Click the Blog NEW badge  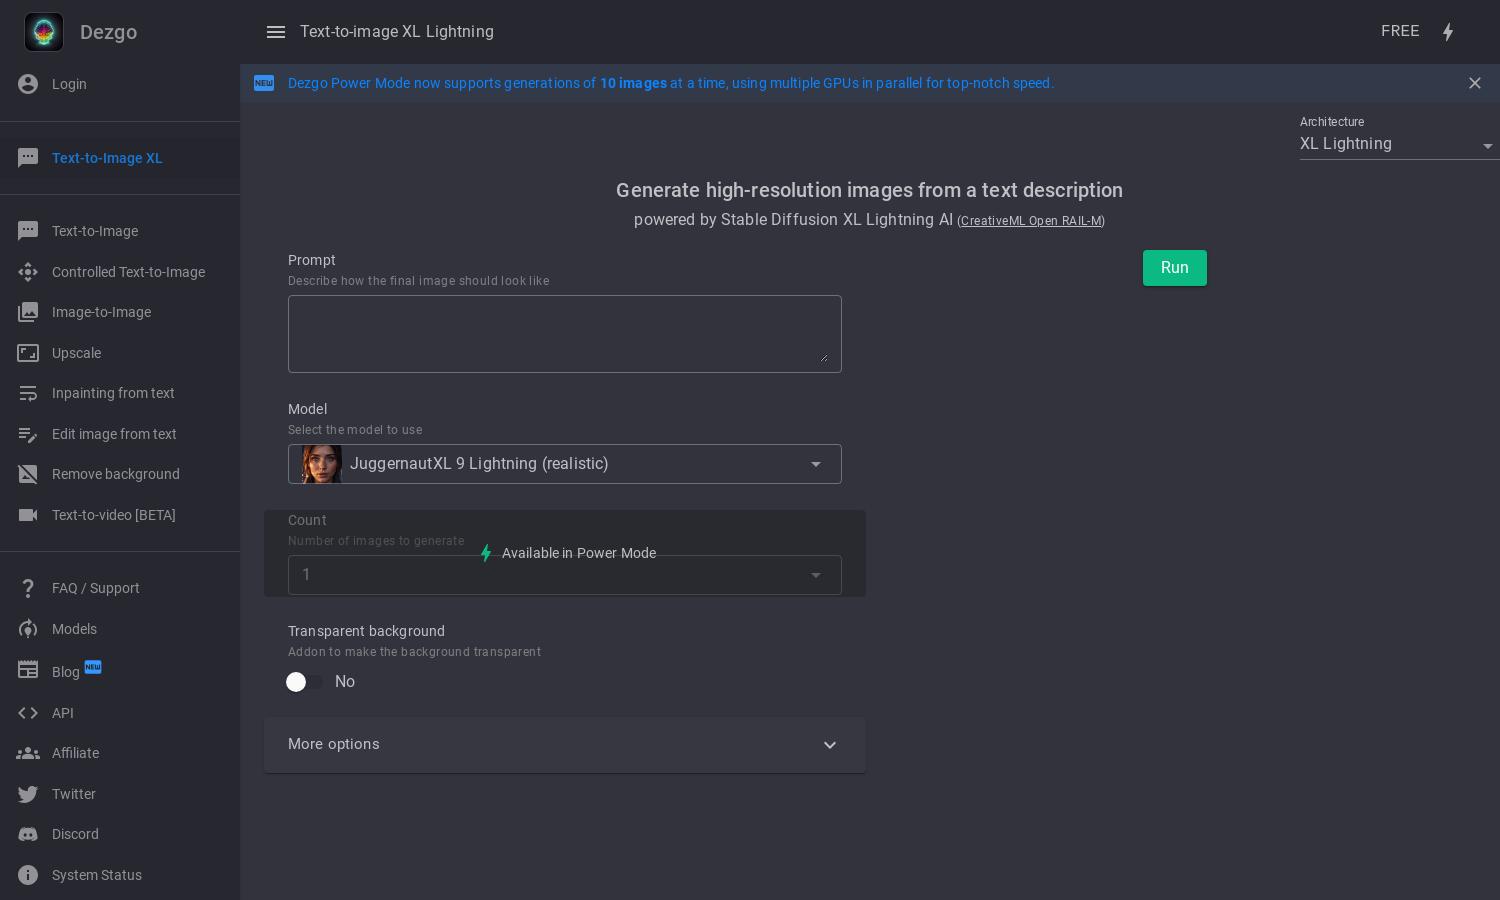(x=93, y=666)
